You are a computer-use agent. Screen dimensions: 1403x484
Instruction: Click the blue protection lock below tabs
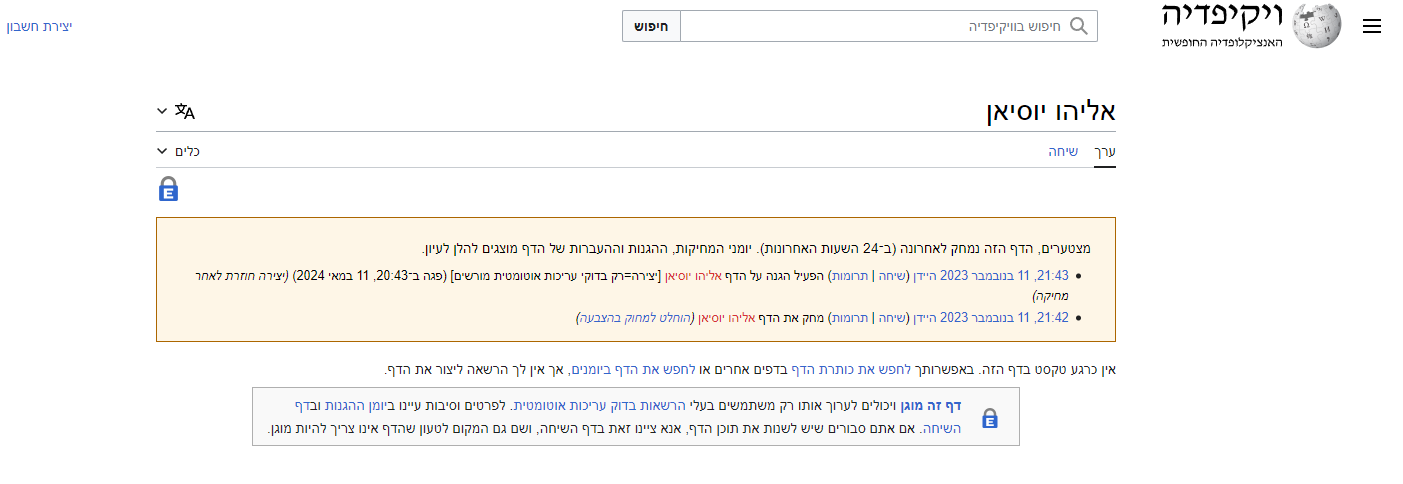168,189
